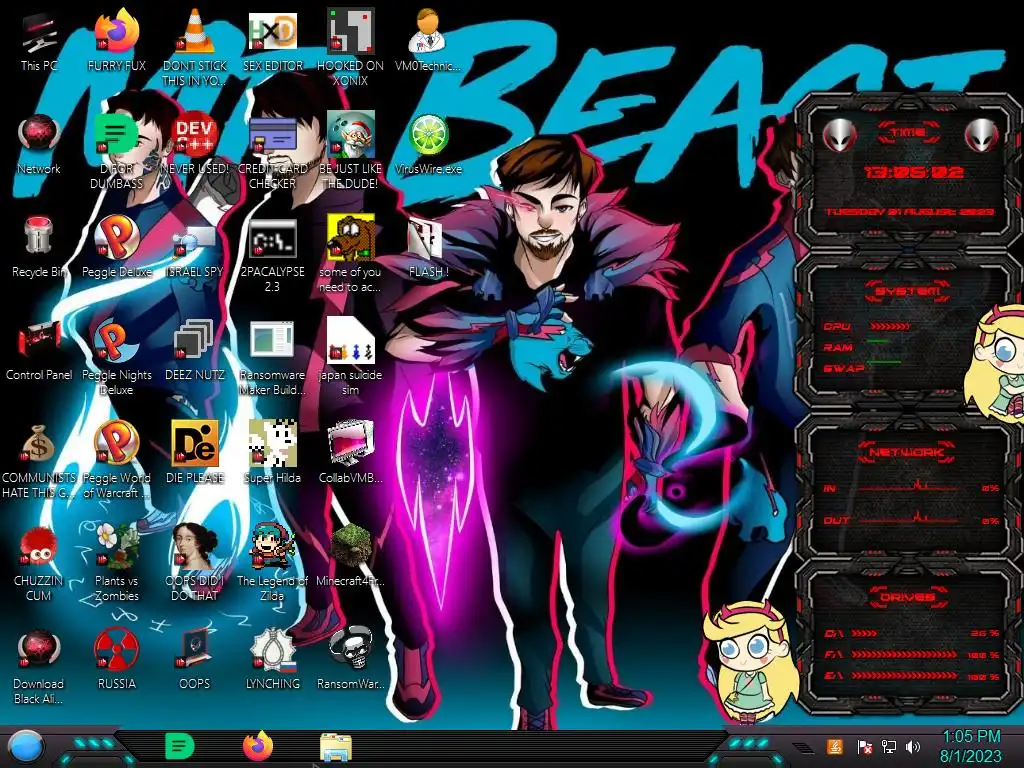Open the FLASH ! desktop shortcut
This screenshot has height=768, width=1024.
click(x=428, y=247)
